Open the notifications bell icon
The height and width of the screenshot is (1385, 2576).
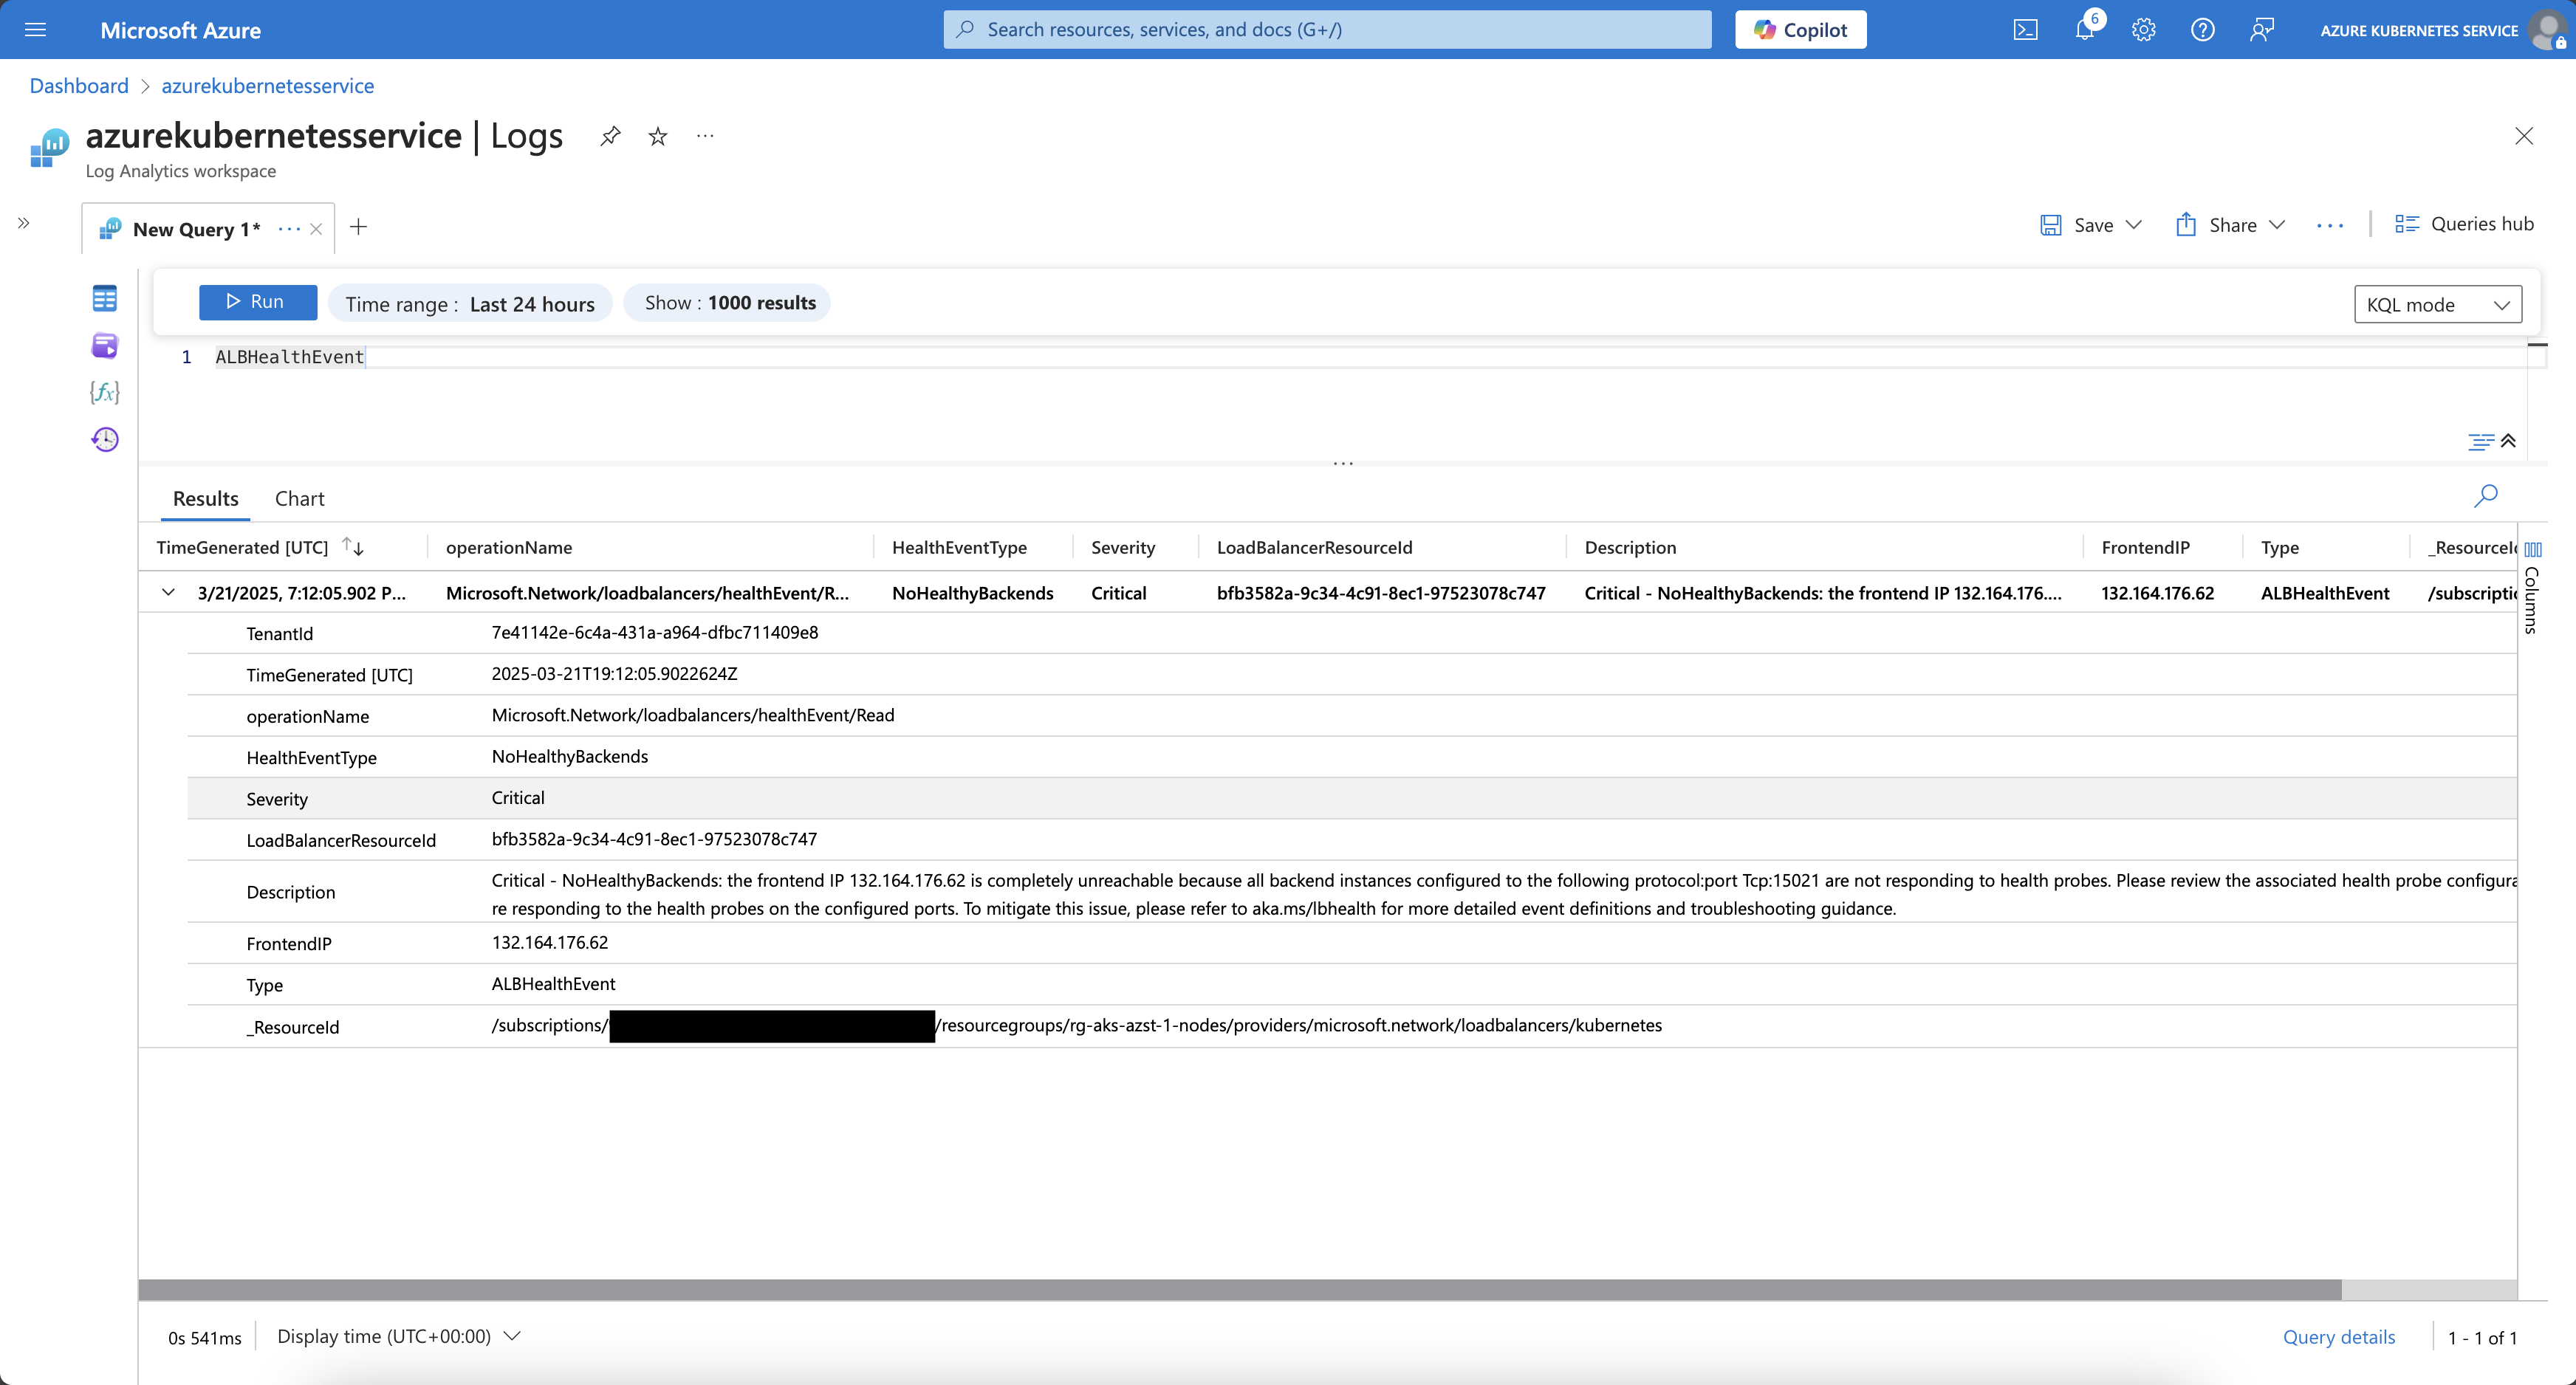(2084, 30)
